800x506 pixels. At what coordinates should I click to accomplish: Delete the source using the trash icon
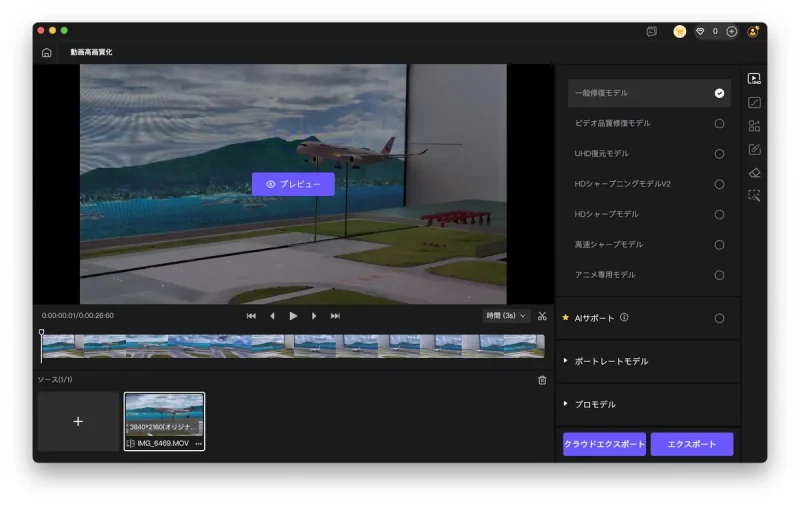point(542,380)
